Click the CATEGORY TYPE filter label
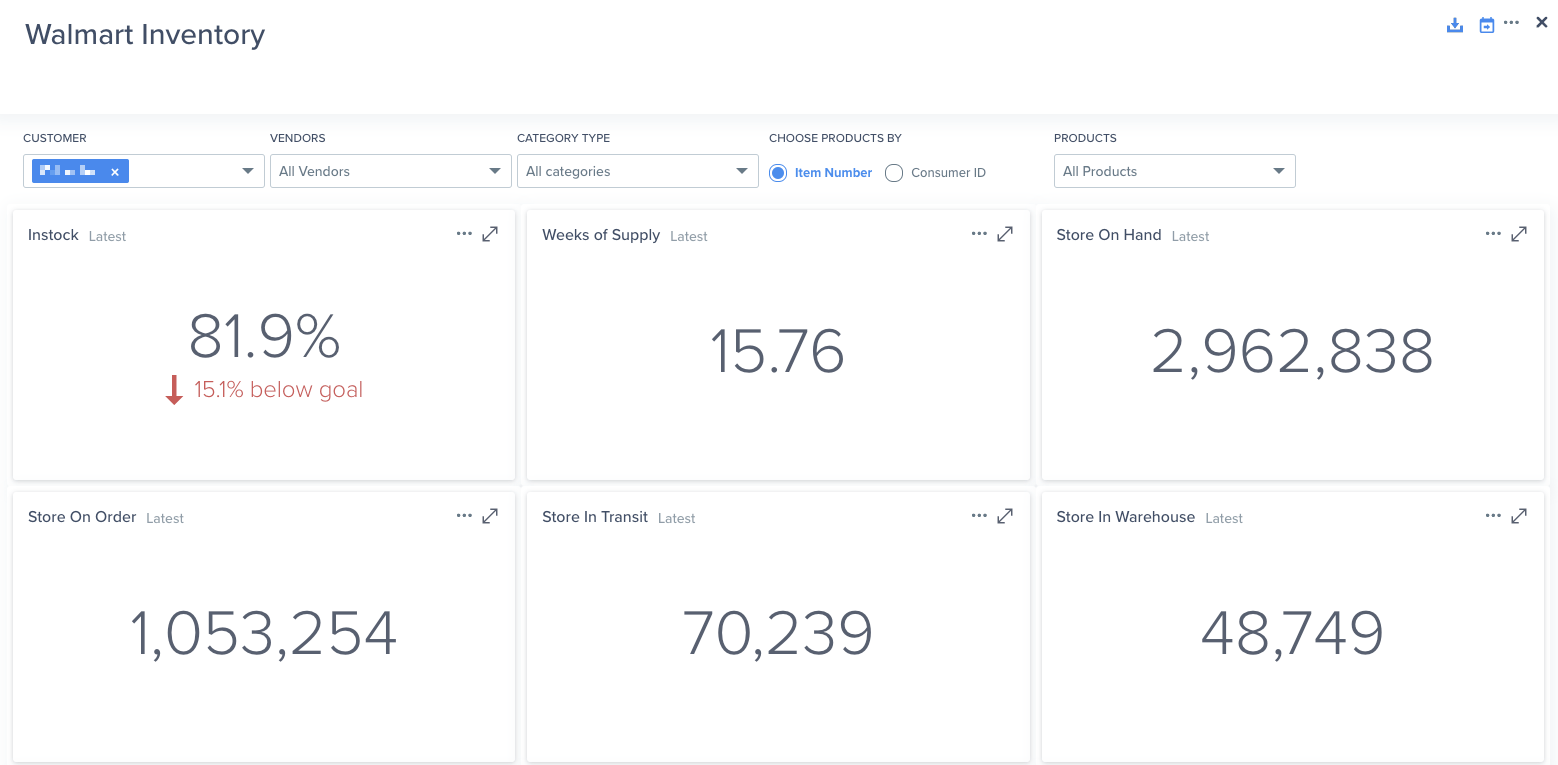Image resolution: width=1558 pixels, height=765 pixels. coord(563,138)
